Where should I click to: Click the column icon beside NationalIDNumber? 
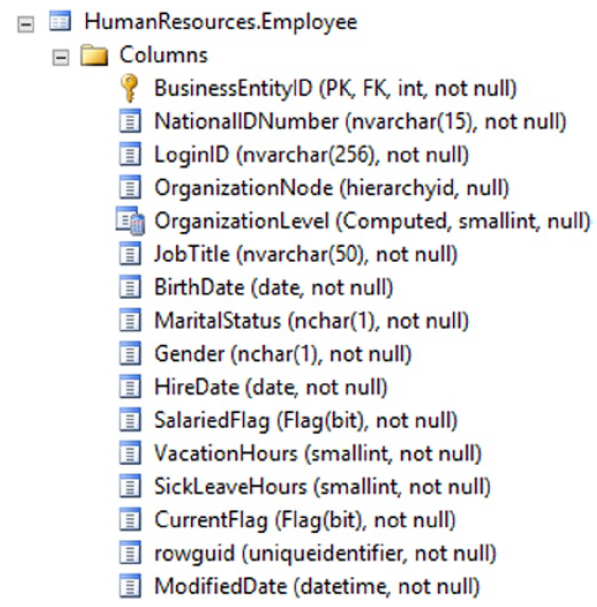point(130,121)
